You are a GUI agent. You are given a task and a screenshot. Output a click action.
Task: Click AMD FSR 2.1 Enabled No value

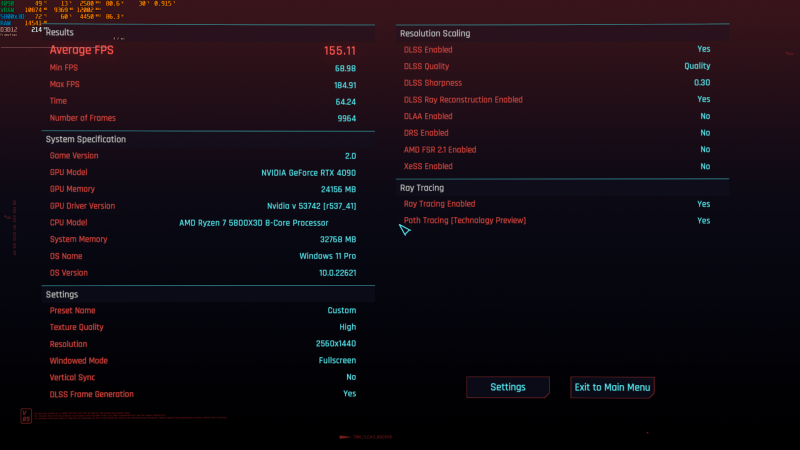pos(705,149)
